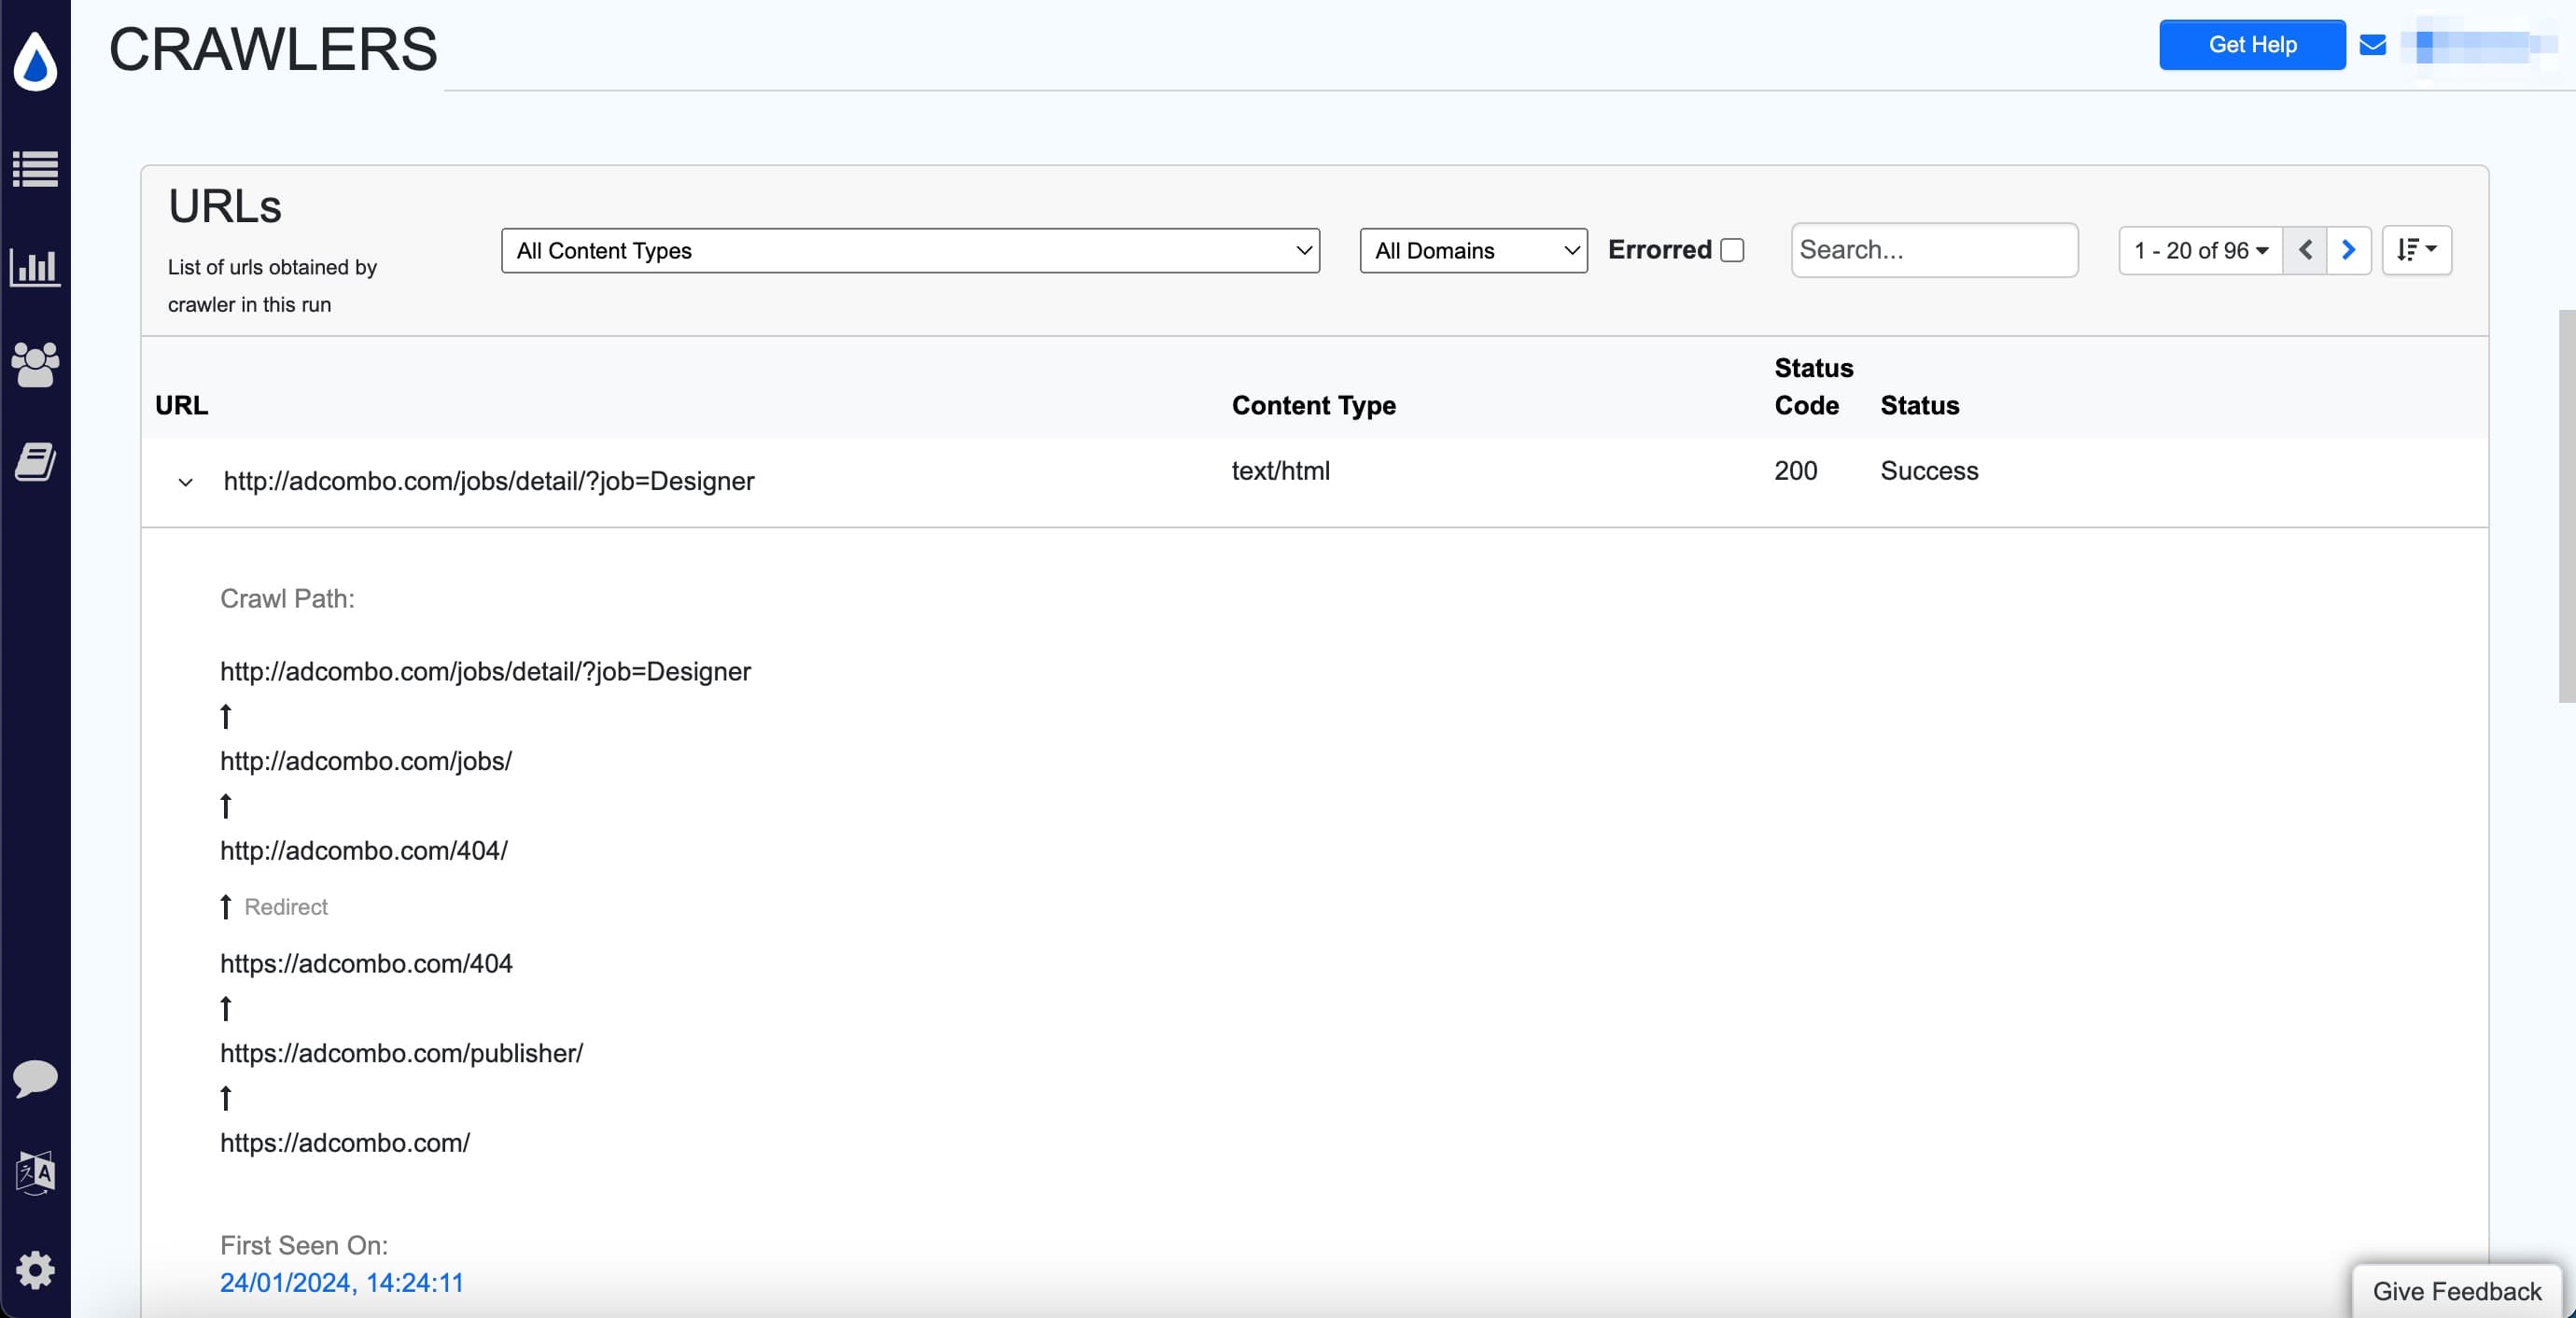2576x1318 pixels.
Task: Open the bar chart analytics icon
Action: (x=35, y=267)
